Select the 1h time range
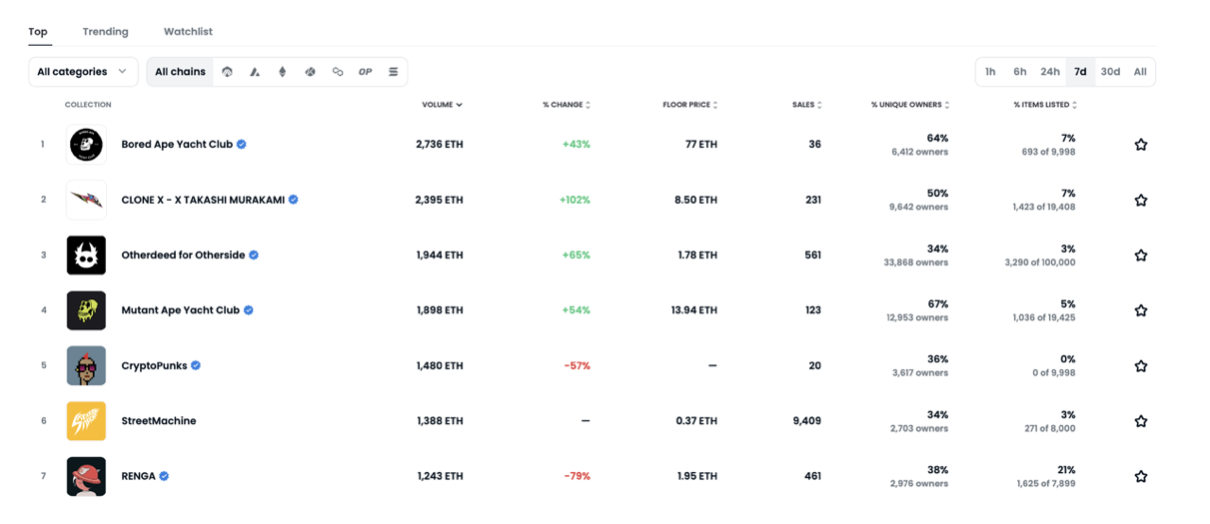Viewport: 1210px width, 524px height. (x=990, y=72)
